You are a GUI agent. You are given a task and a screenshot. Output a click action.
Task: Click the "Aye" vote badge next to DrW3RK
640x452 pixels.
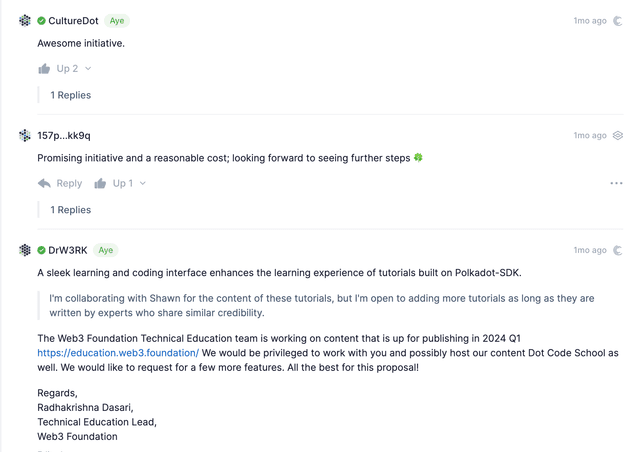point(105,250)
